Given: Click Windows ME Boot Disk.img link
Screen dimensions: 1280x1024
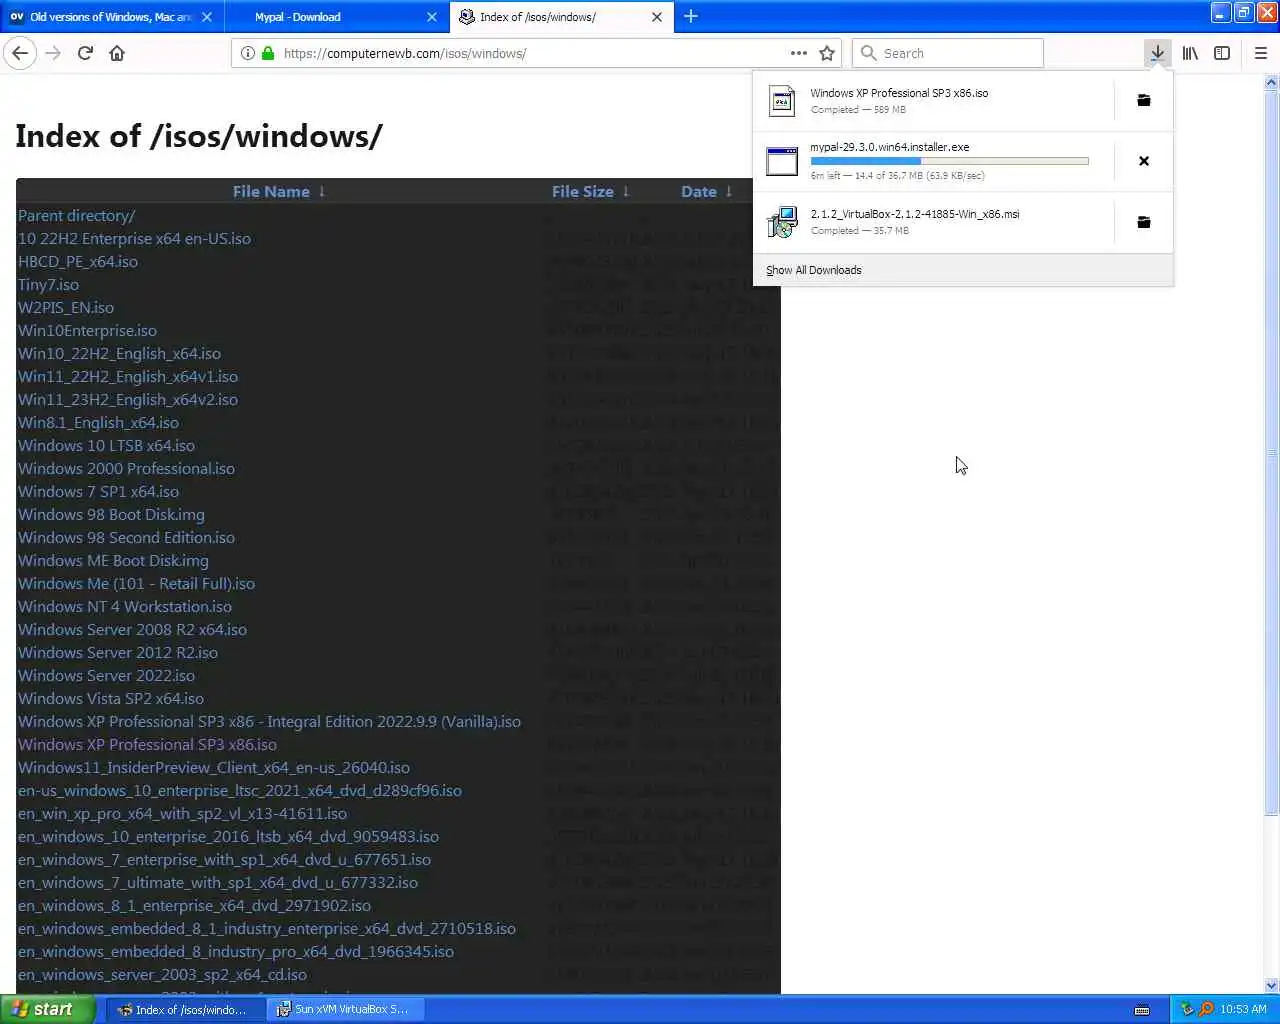Looking at the screenshot, I should click(x=113, y=560).
